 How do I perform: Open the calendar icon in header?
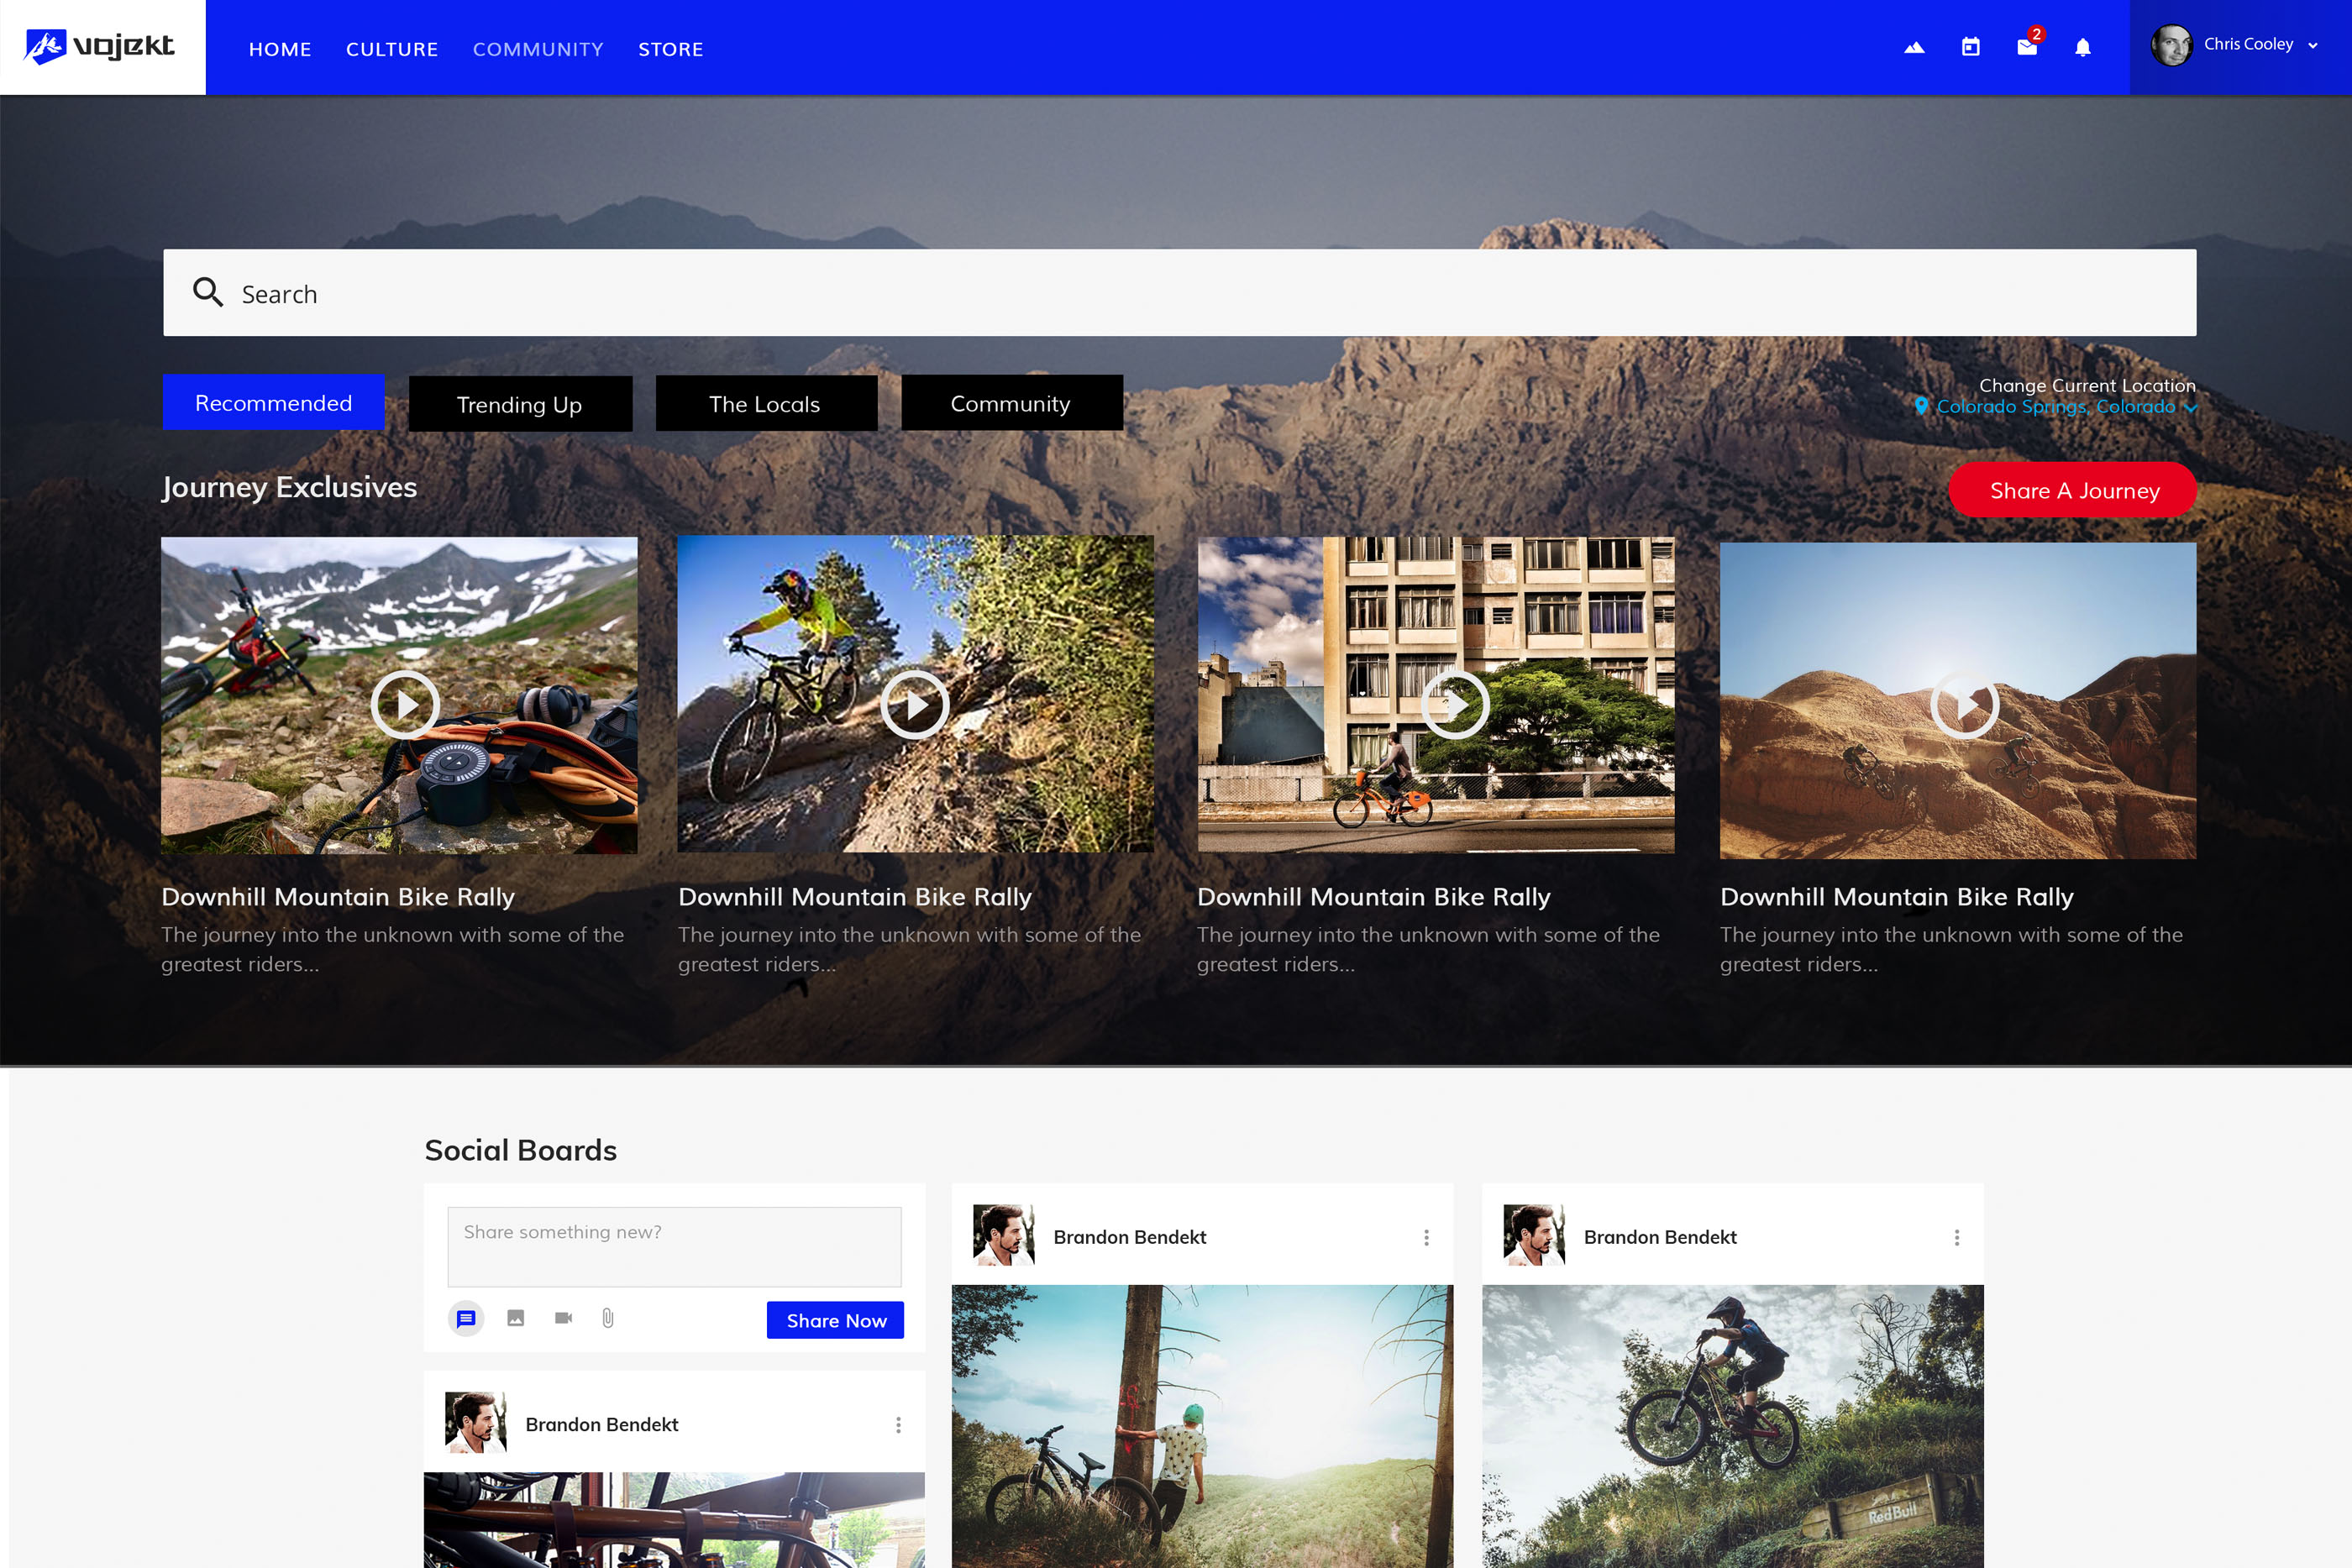[x=1970, y=47]
